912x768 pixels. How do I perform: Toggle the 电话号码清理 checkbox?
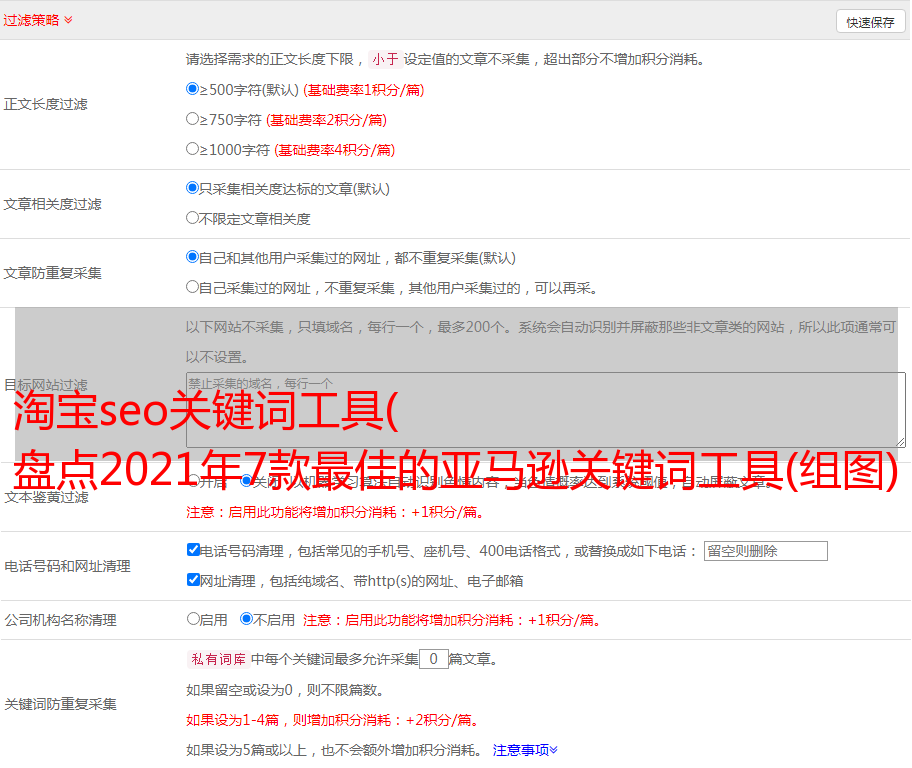(x=193, y=550)
